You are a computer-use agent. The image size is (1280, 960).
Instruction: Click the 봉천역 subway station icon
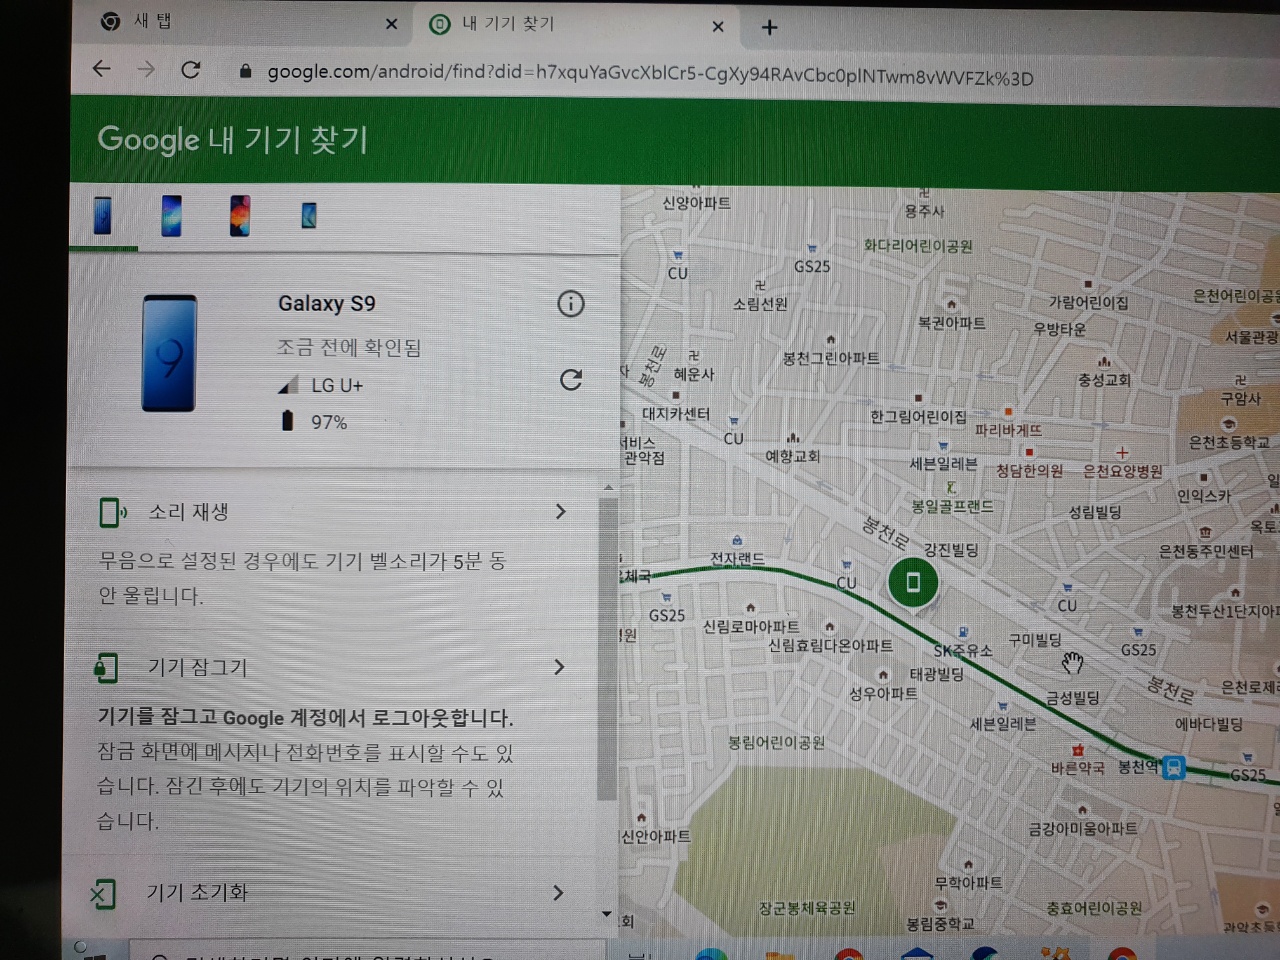coord(1174,768)
